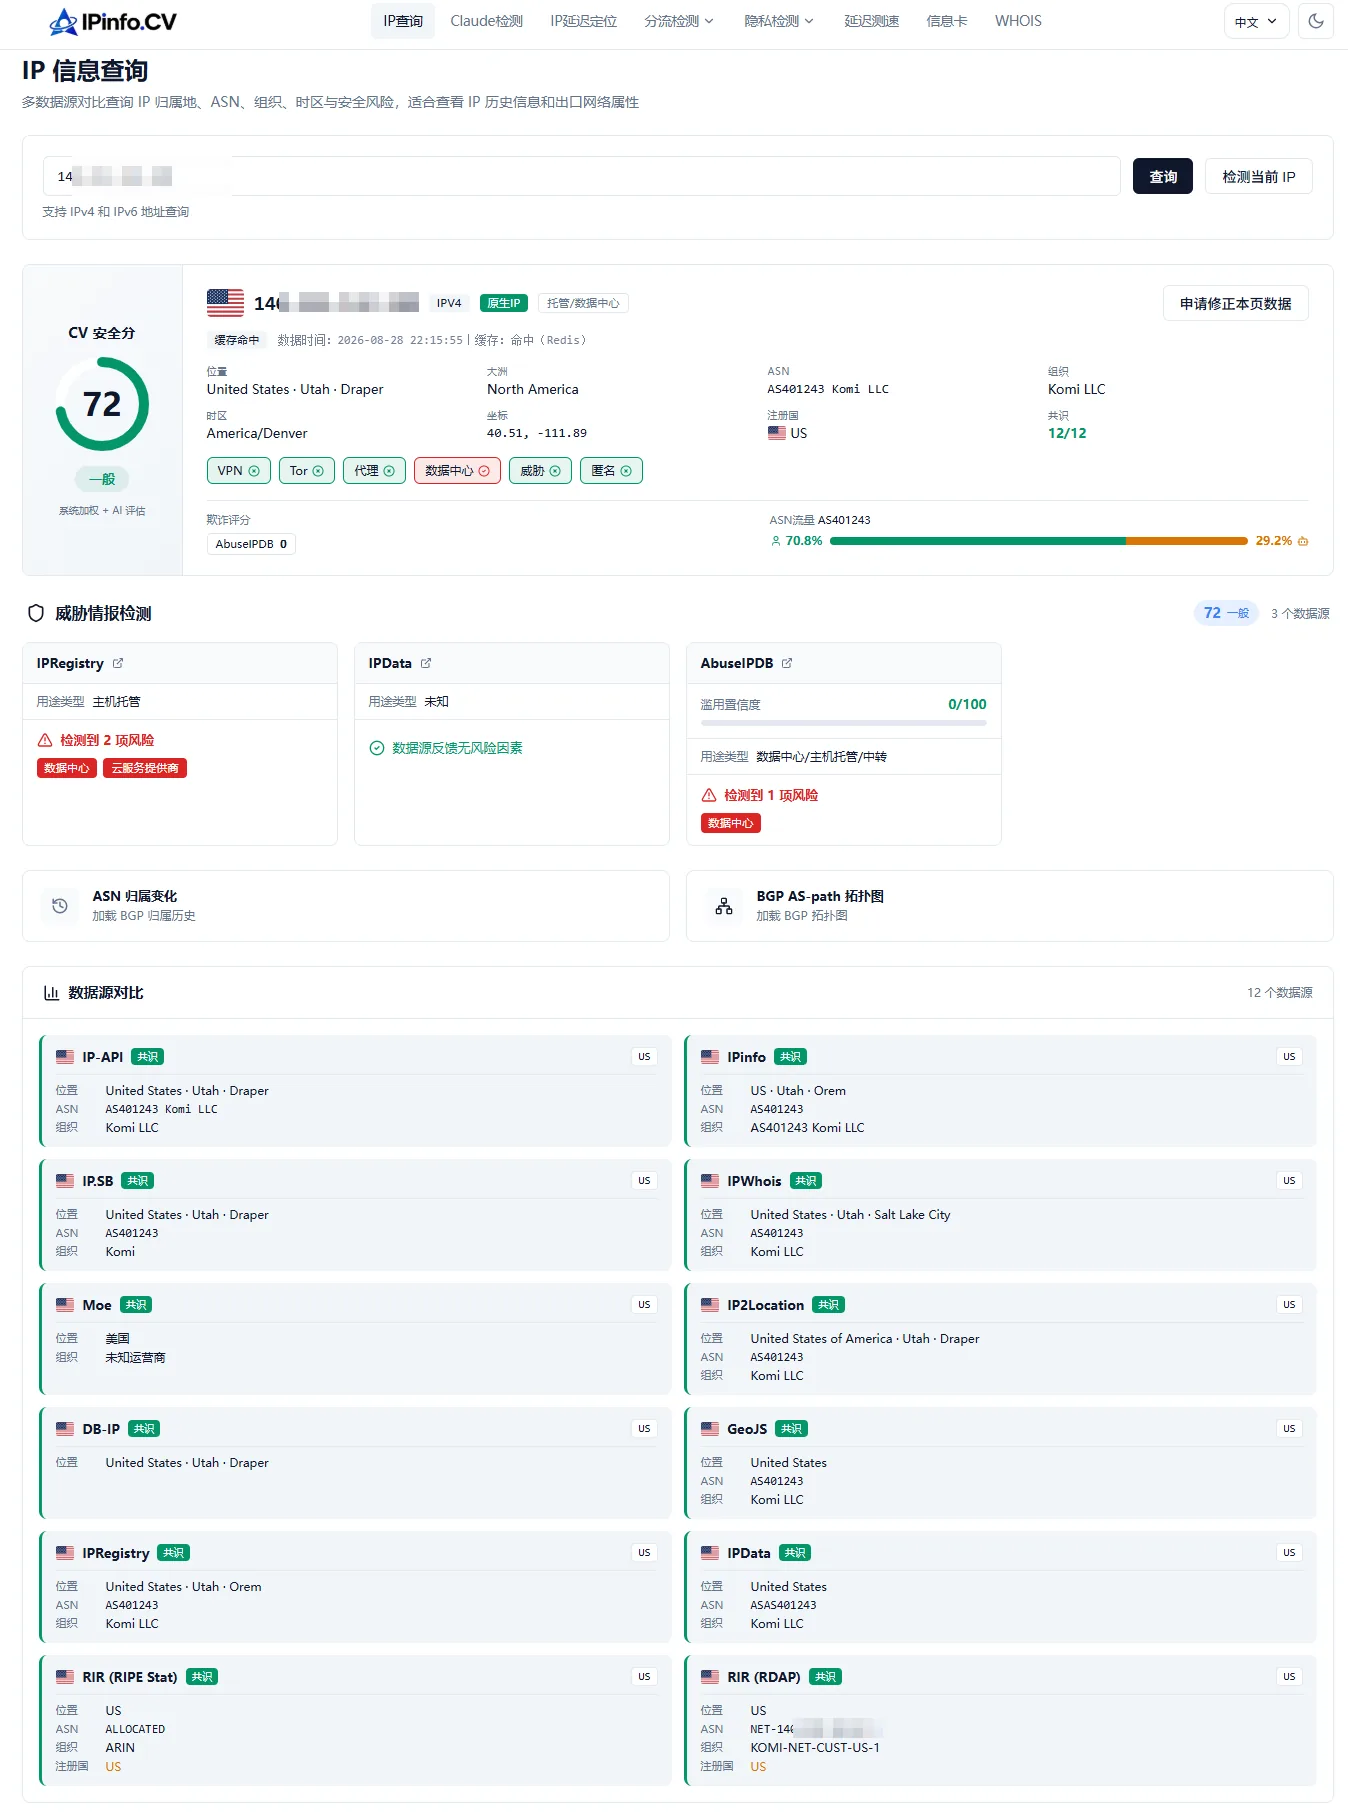
Task: Click the 共识 badge on the IP-API card
Action: coord(148,1057)
